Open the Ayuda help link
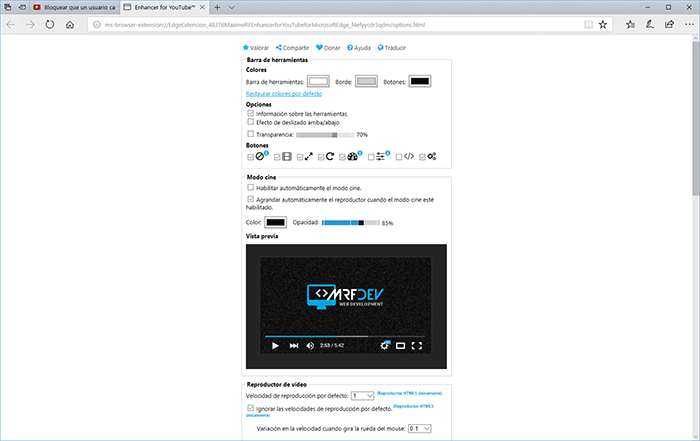The image size is (700, 441). [x=359, y=48]
